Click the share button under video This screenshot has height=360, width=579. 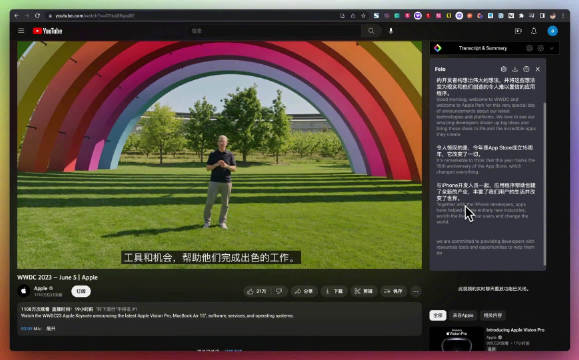(304, 291)
